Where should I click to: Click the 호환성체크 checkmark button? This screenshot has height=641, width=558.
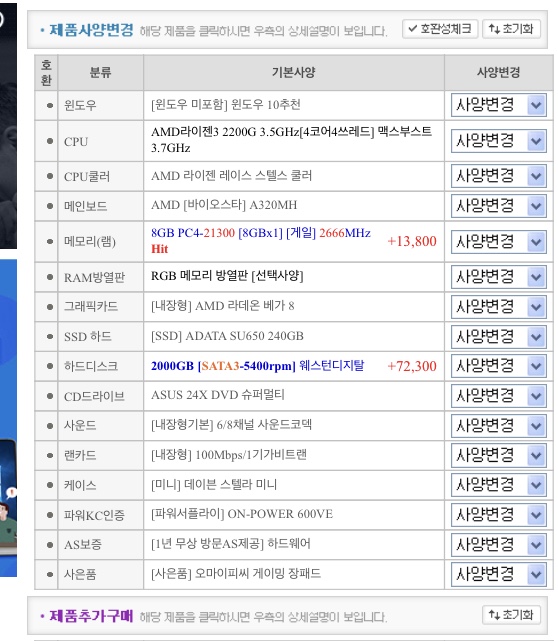click(x=440, y=29)
